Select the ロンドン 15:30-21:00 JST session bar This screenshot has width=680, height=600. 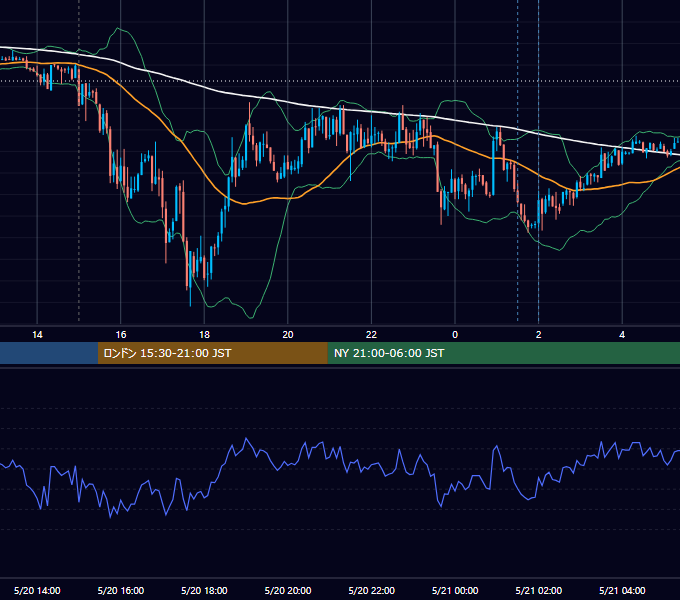pyautogui.click(x=212, y=353)
